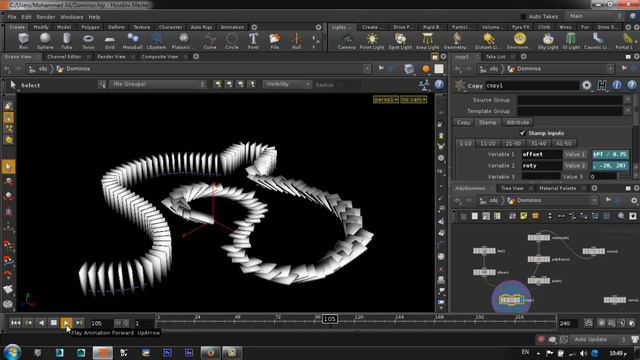640x360 pixels.
Task: Select the 31-40 stamp variable range
Action: click(538, 143)
